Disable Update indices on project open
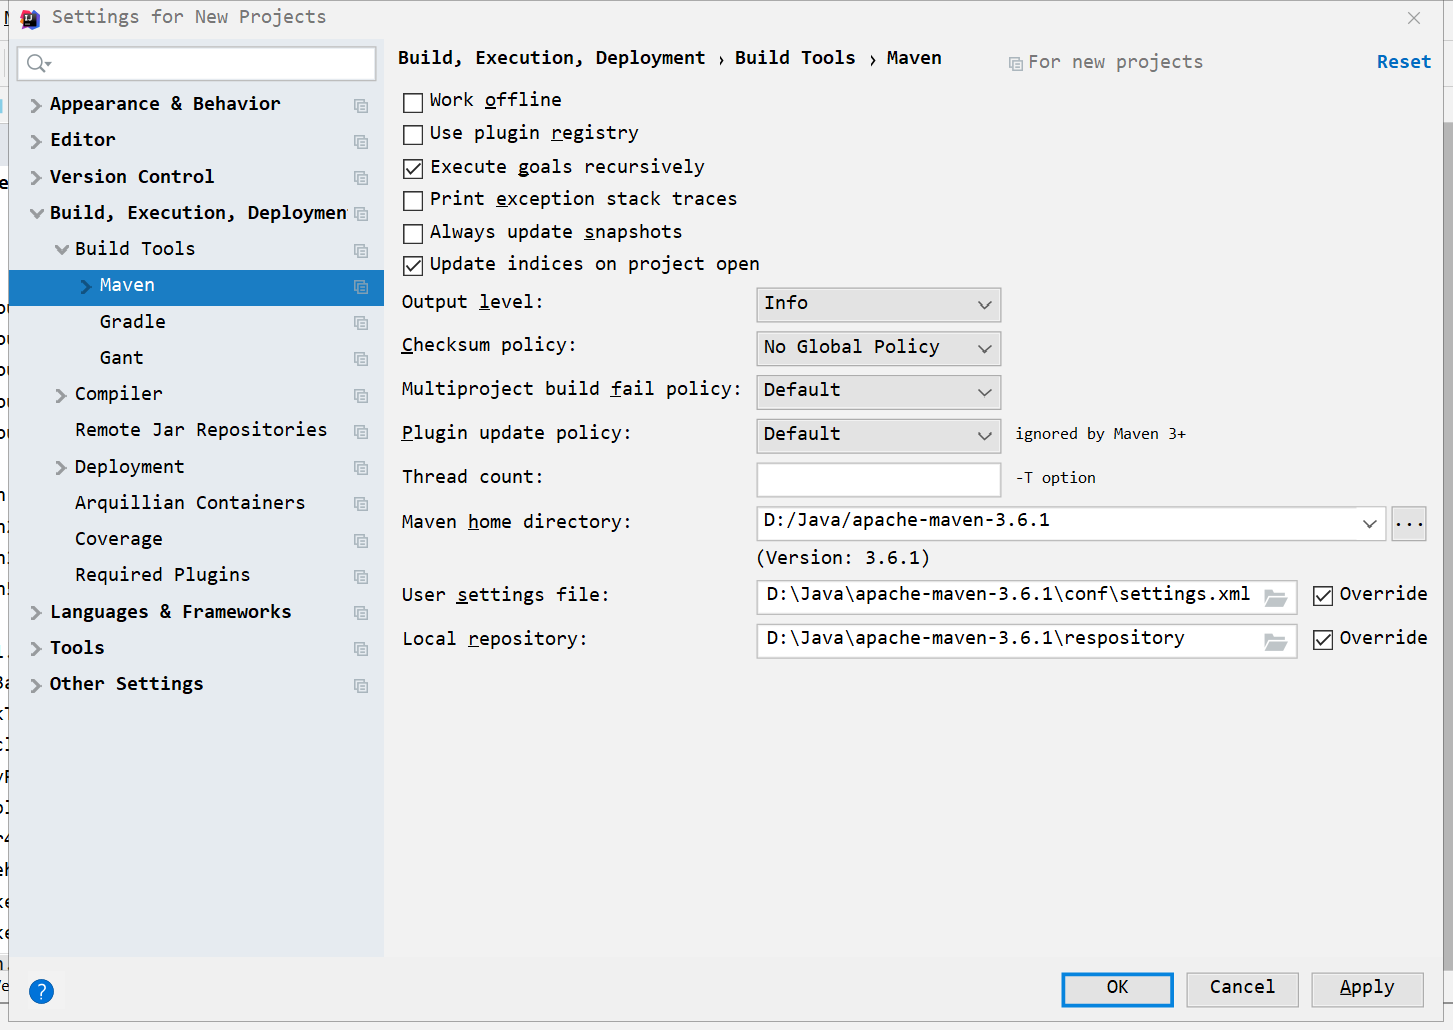1453x1030 pixels. 413,266
